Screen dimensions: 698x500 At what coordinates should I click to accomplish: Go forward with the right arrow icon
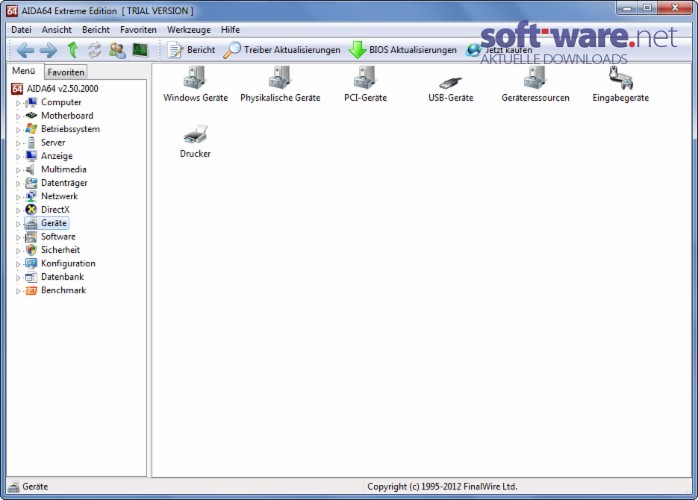pyautogui.click(x=49, y=50)
